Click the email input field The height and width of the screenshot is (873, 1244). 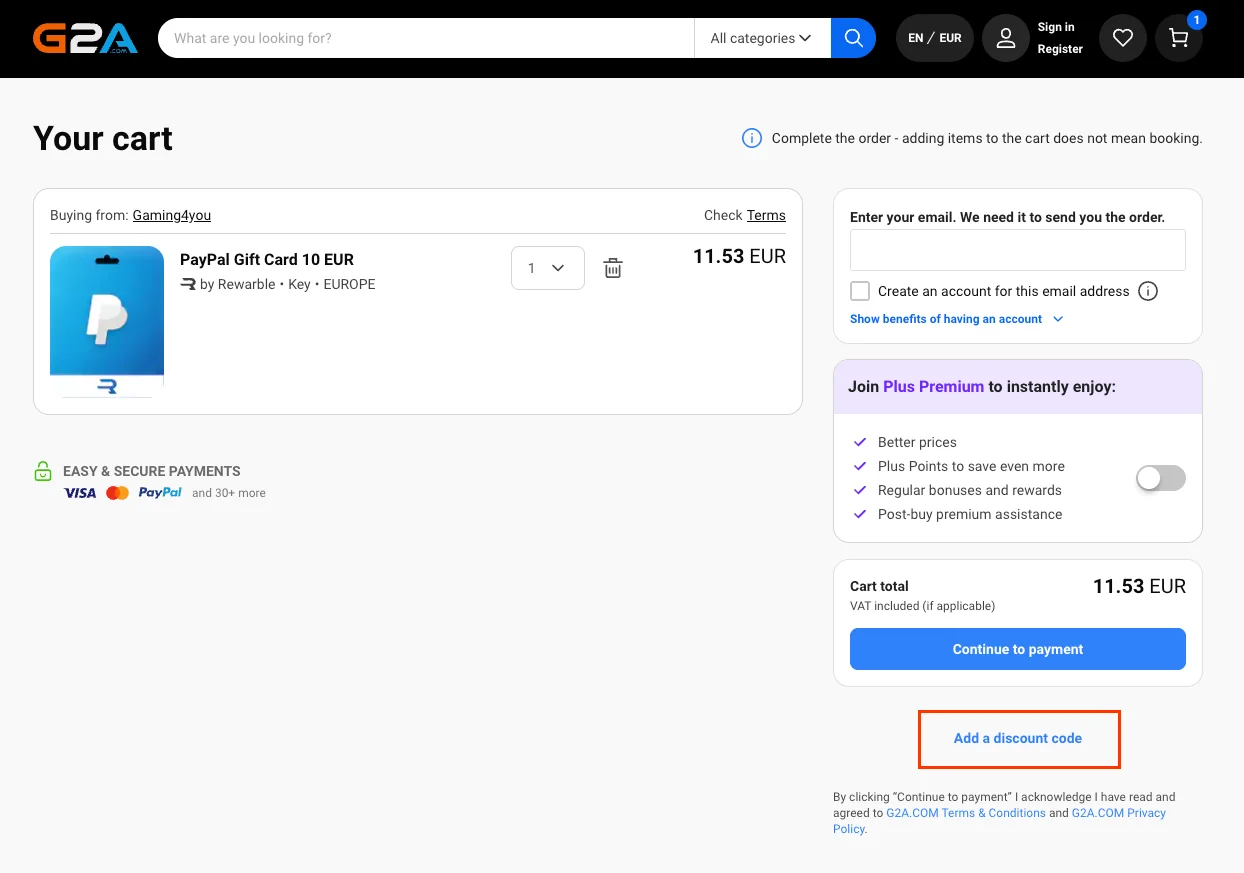coord(1018,250)
